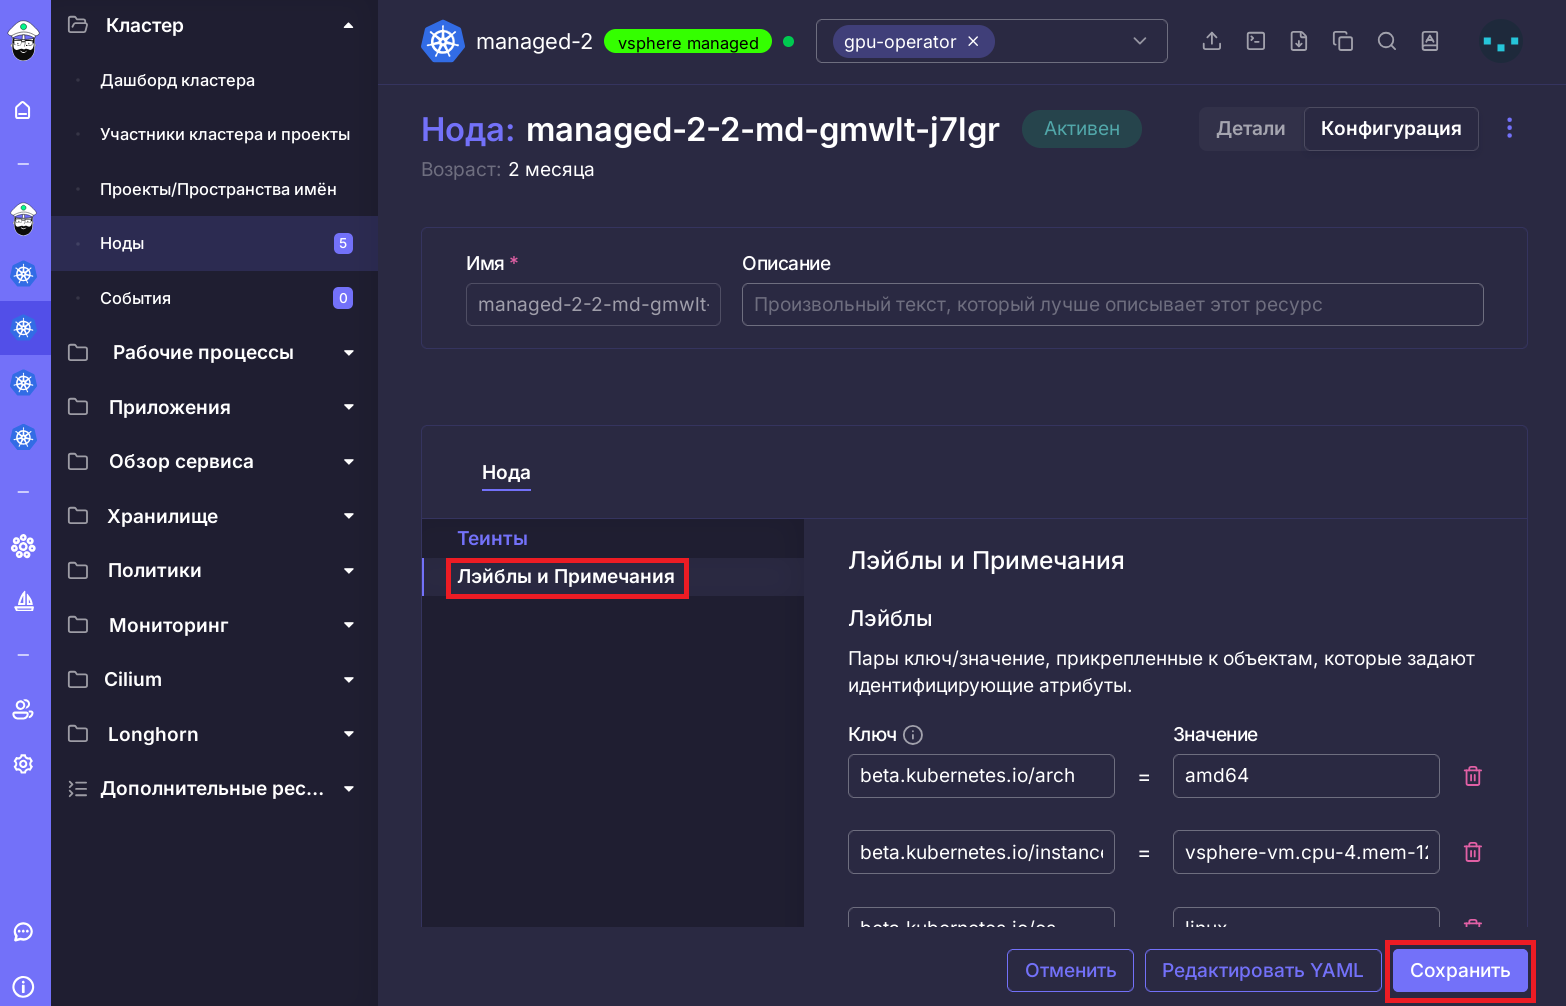
Task: Open the kubectl shell terminal icon
Action: [1256, 41]
